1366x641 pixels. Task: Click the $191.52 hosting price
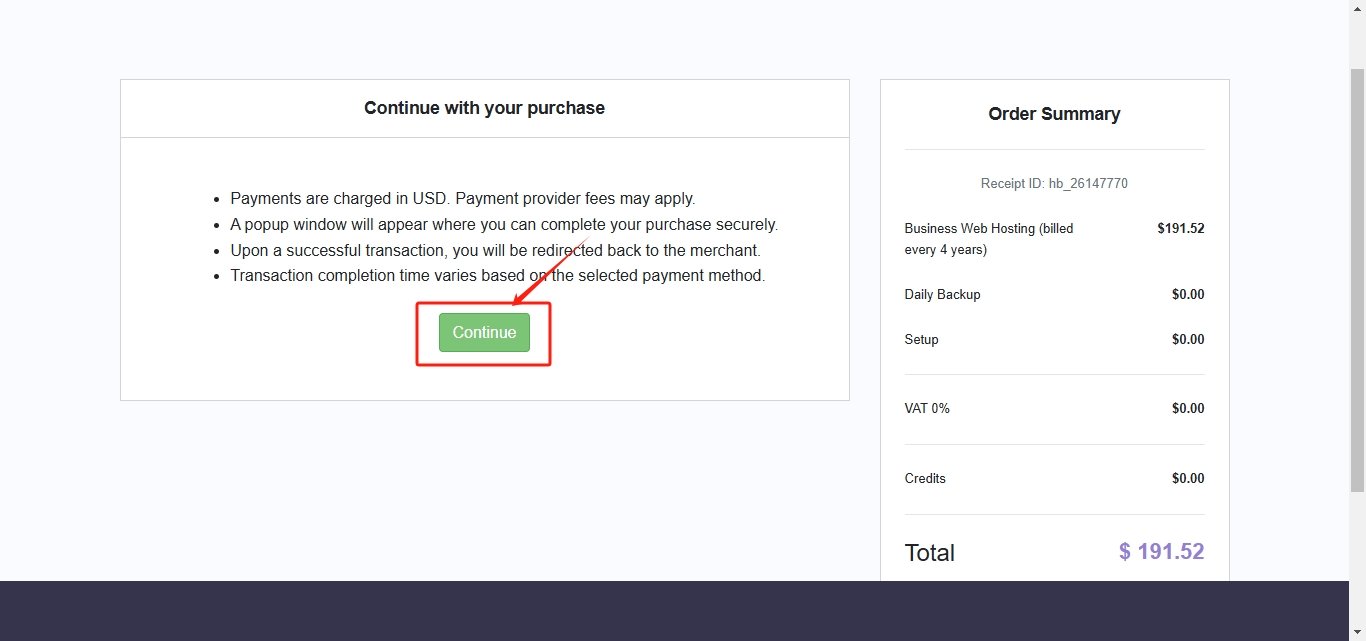[1180, 228]
